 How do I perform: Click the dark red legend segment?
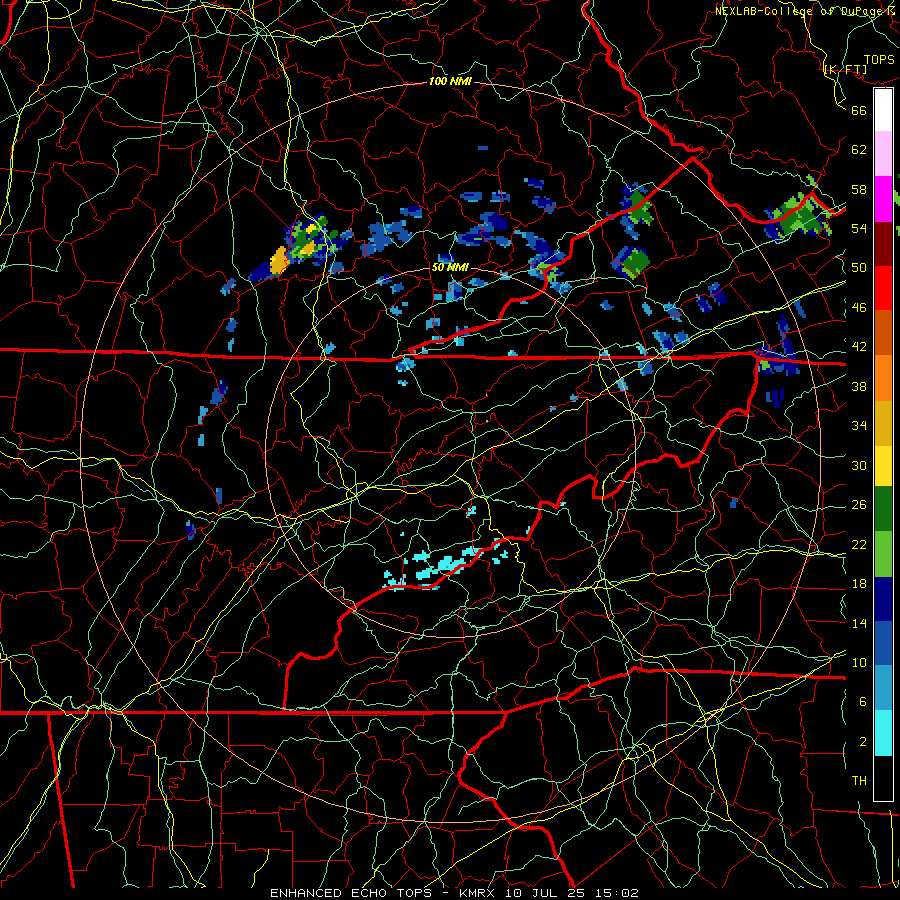click(883, 244)
